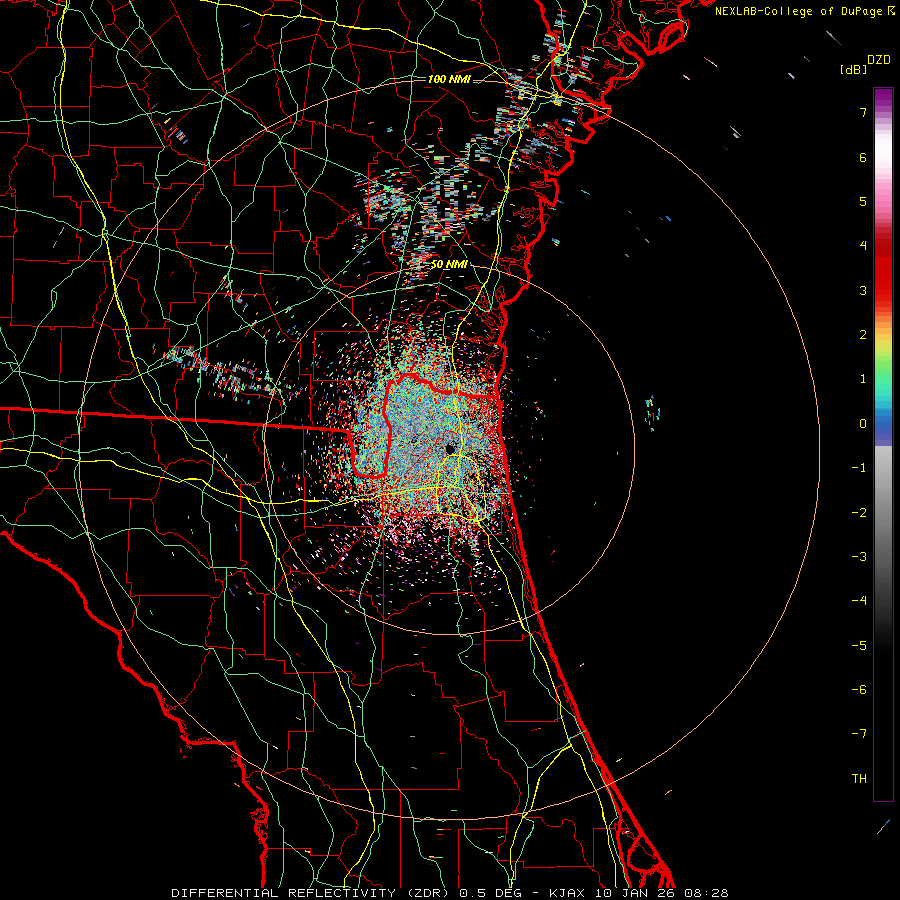
Task: Click the TH threshold label on the scale
Action: click(x=859, y=779)
